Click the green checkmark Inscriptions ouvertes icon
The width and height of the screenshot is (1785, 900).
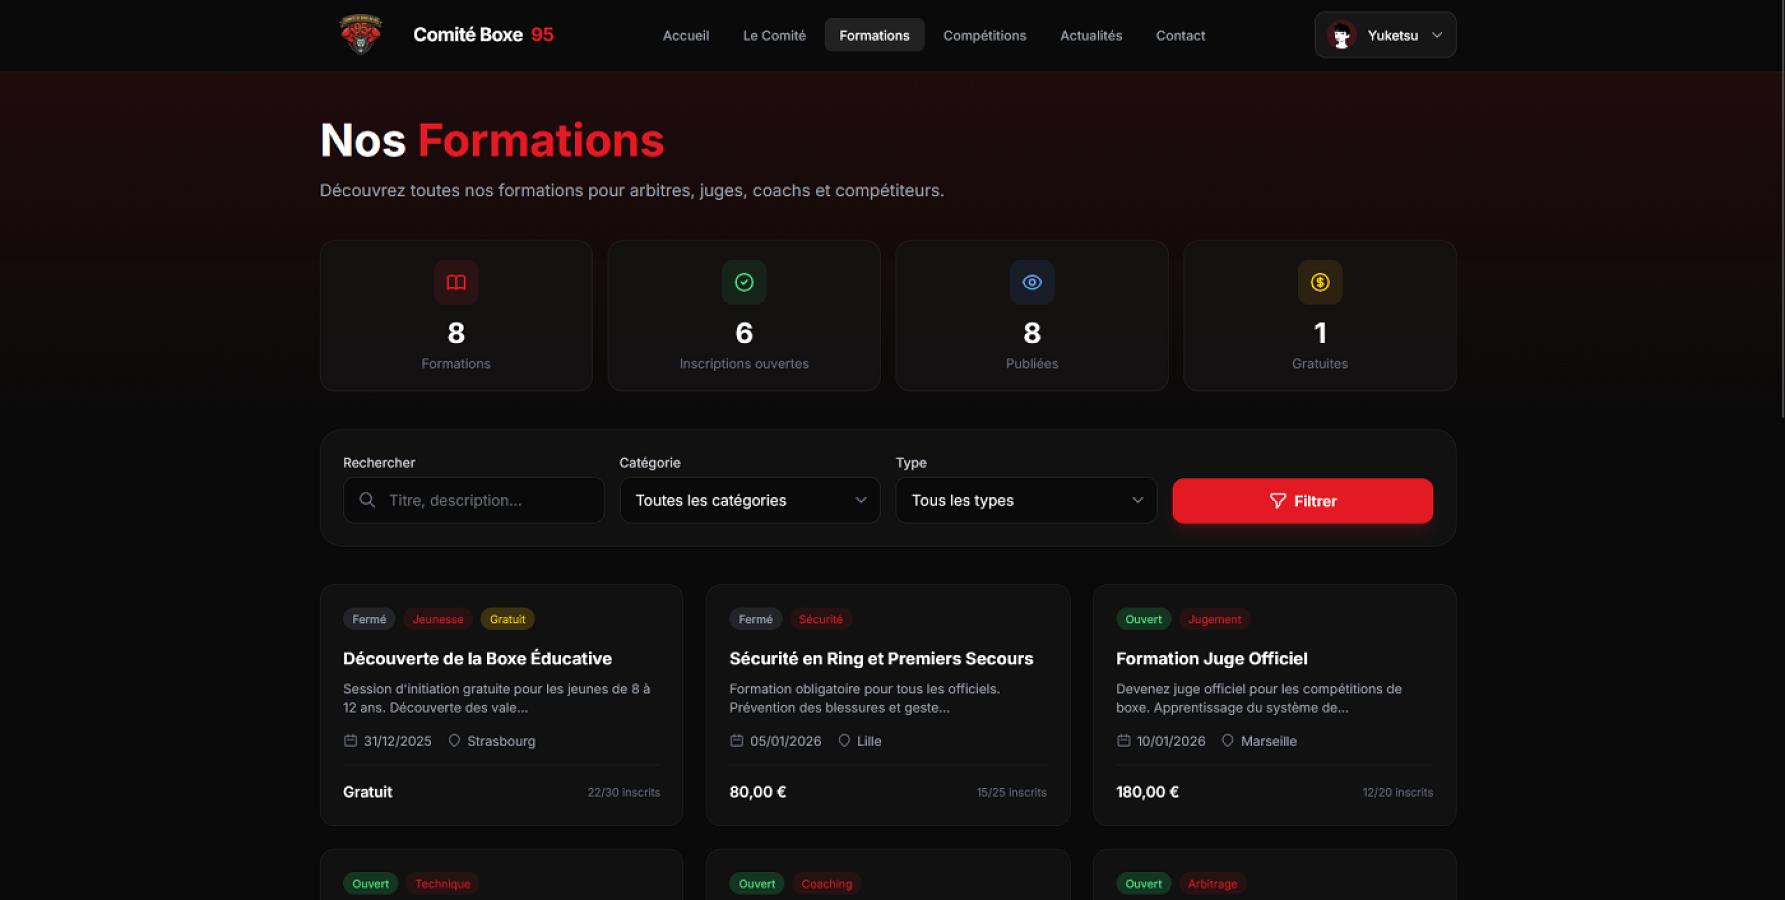click(744, 283)
